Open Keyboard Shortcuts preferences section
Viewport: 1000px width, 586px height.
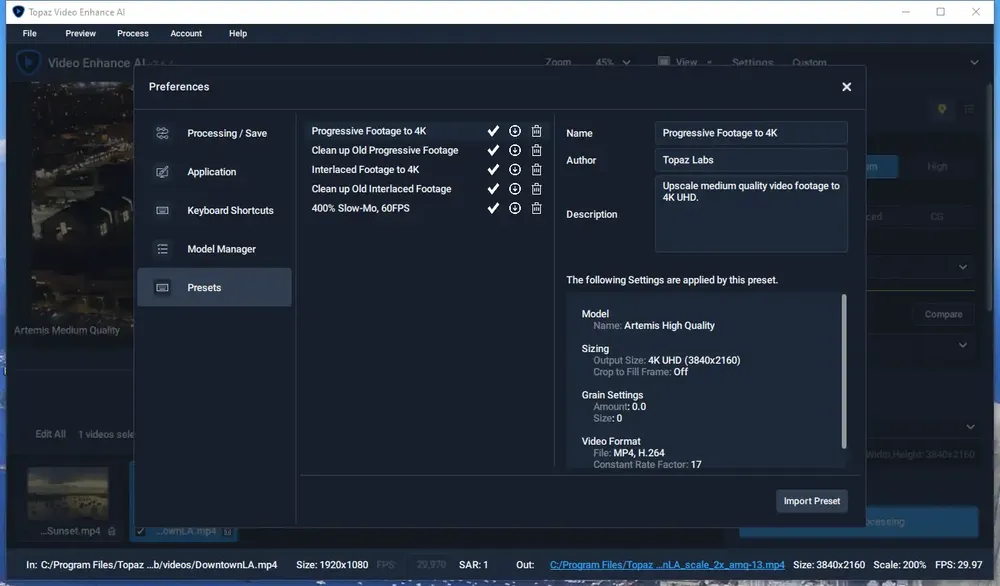[214, 210]
